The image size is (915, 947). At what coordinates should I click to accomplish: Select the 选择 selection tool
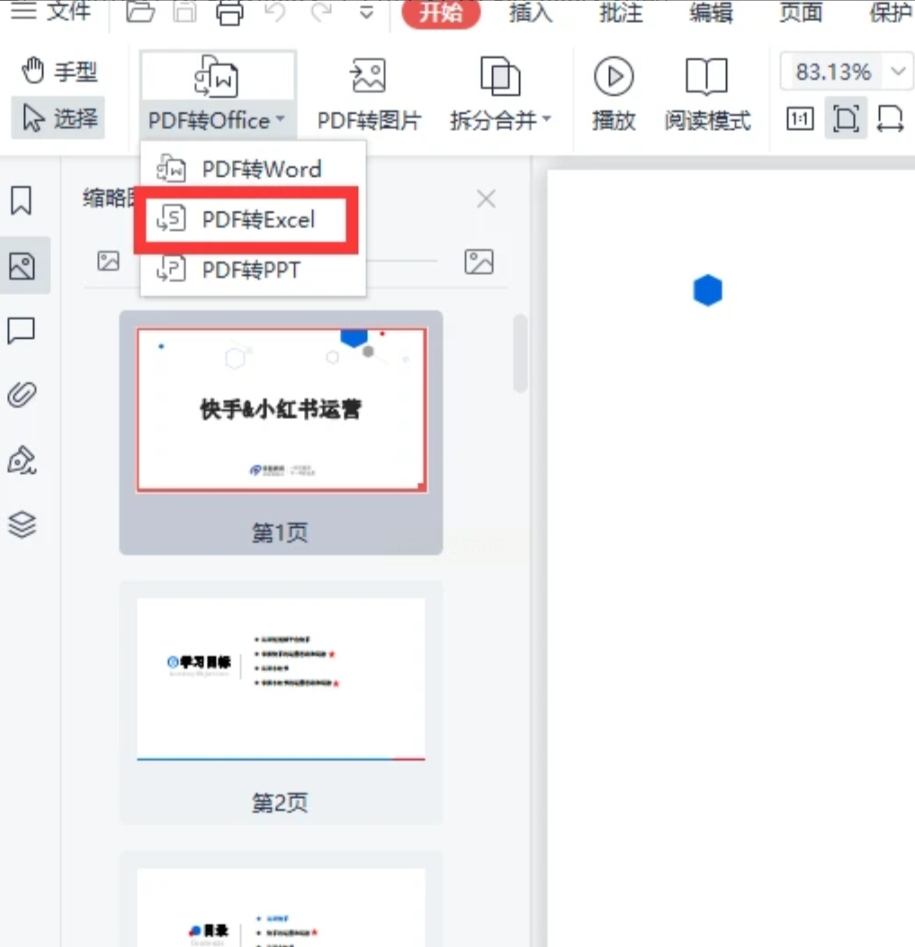coord(59,118)
